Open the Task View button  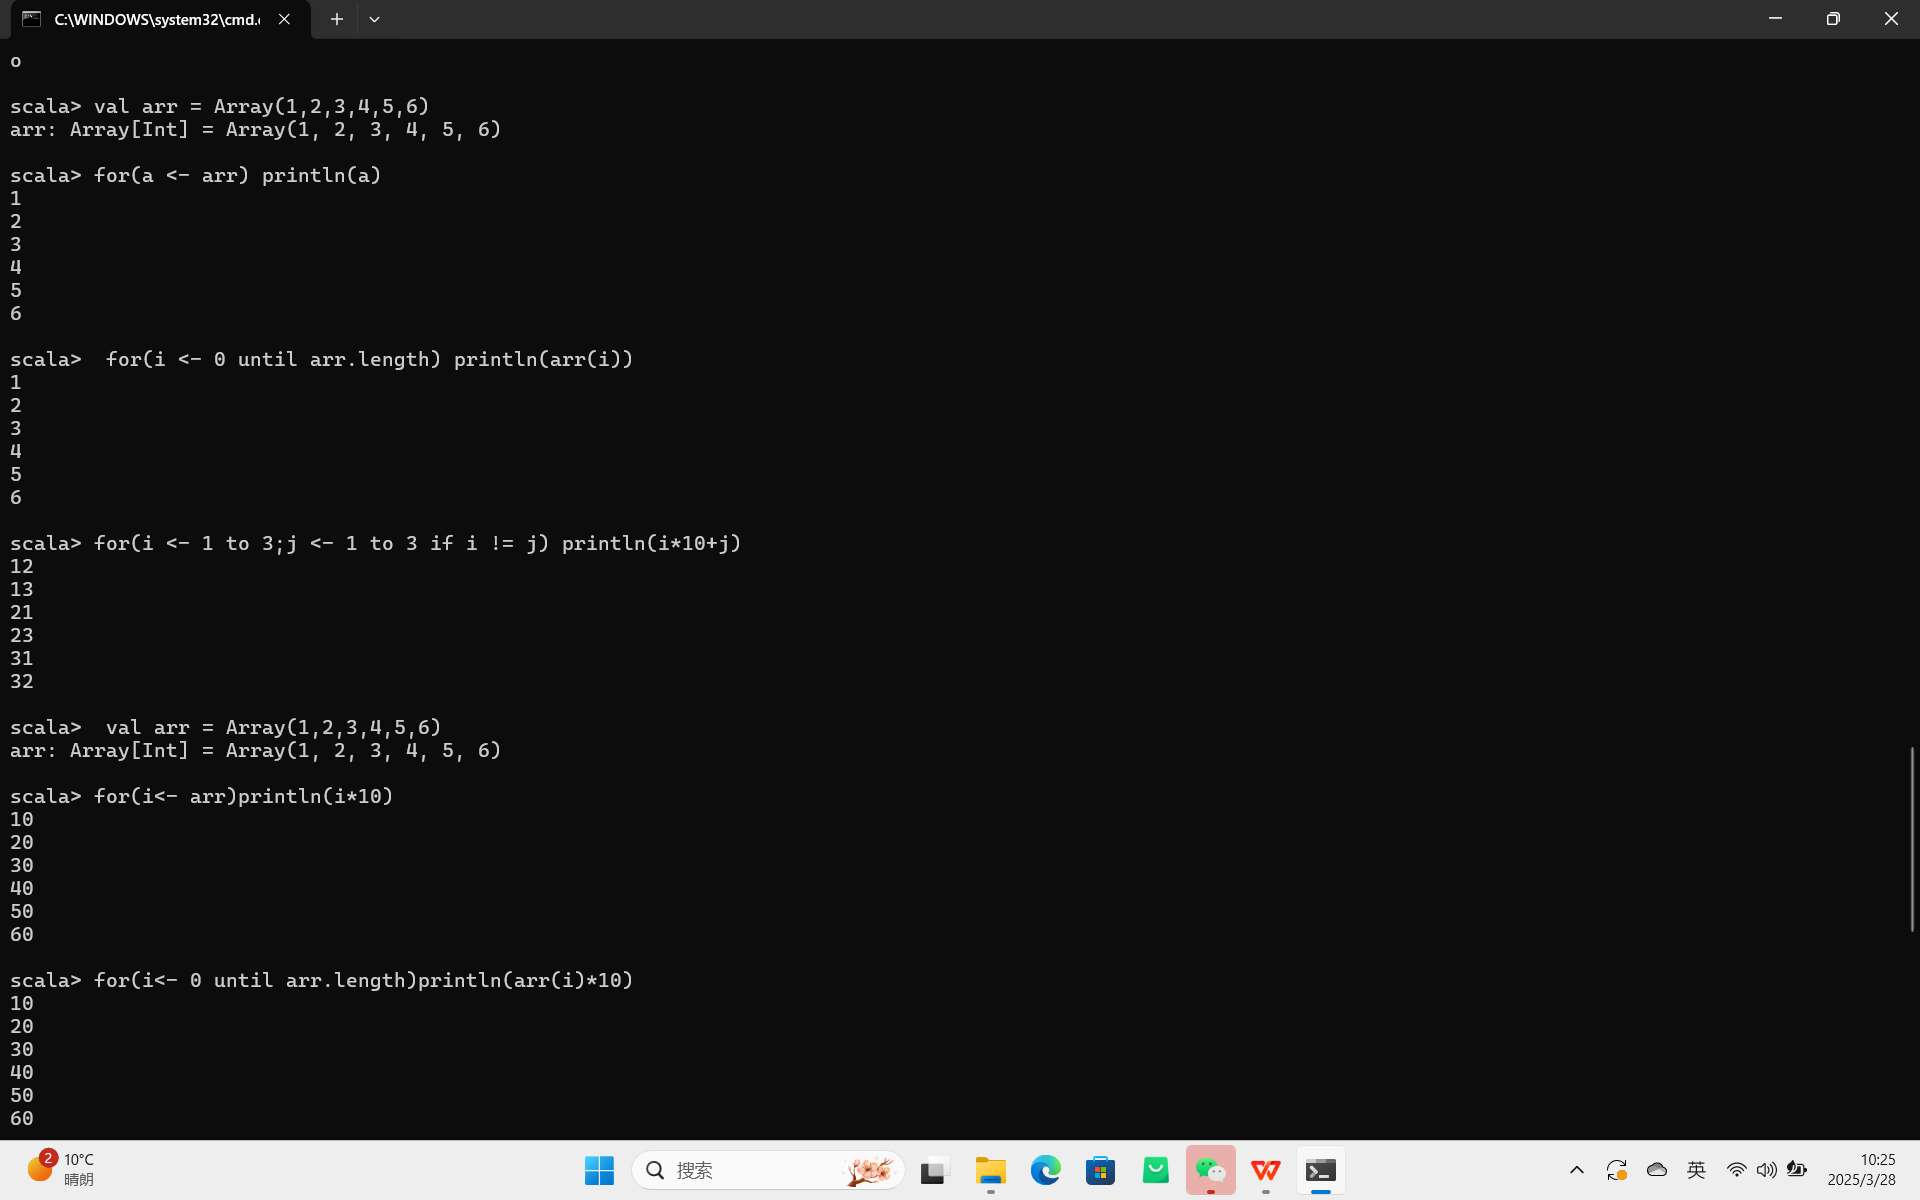tap(934, 1170)
